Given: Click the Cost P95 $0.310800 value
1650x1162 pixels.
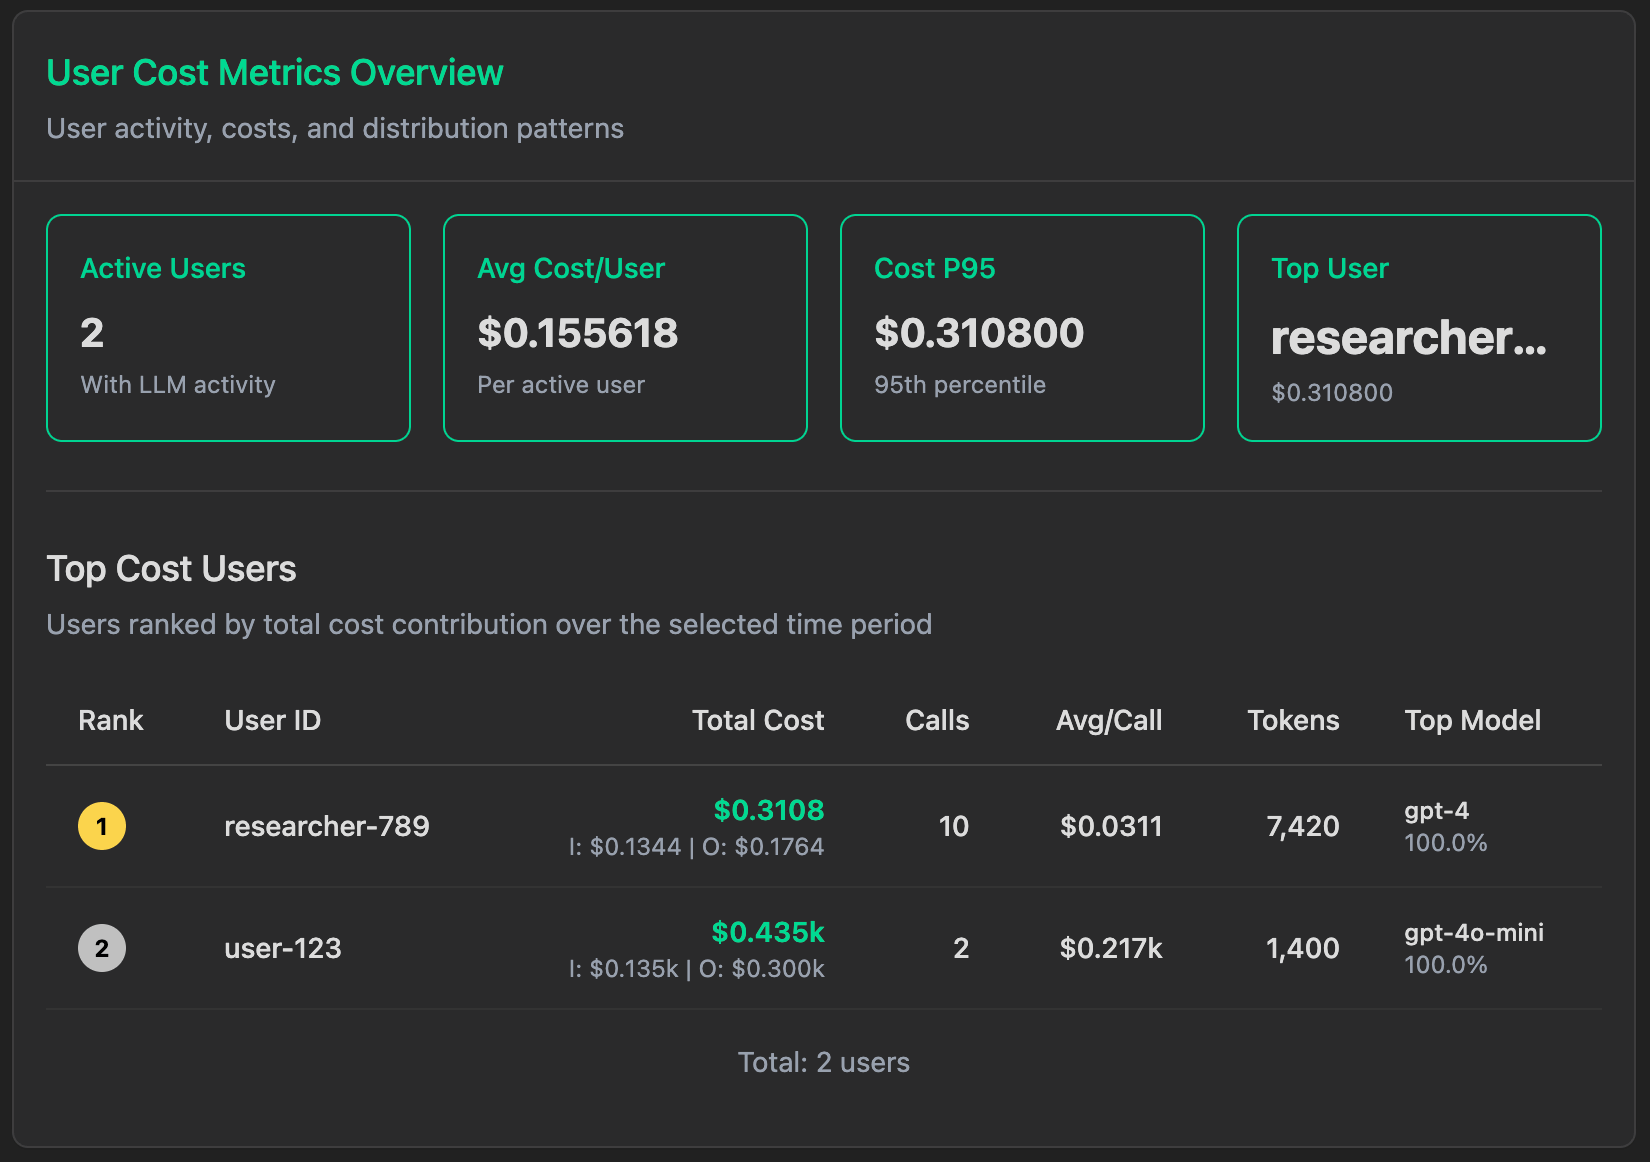Looking at the screenshot, I should pos(979,333).
